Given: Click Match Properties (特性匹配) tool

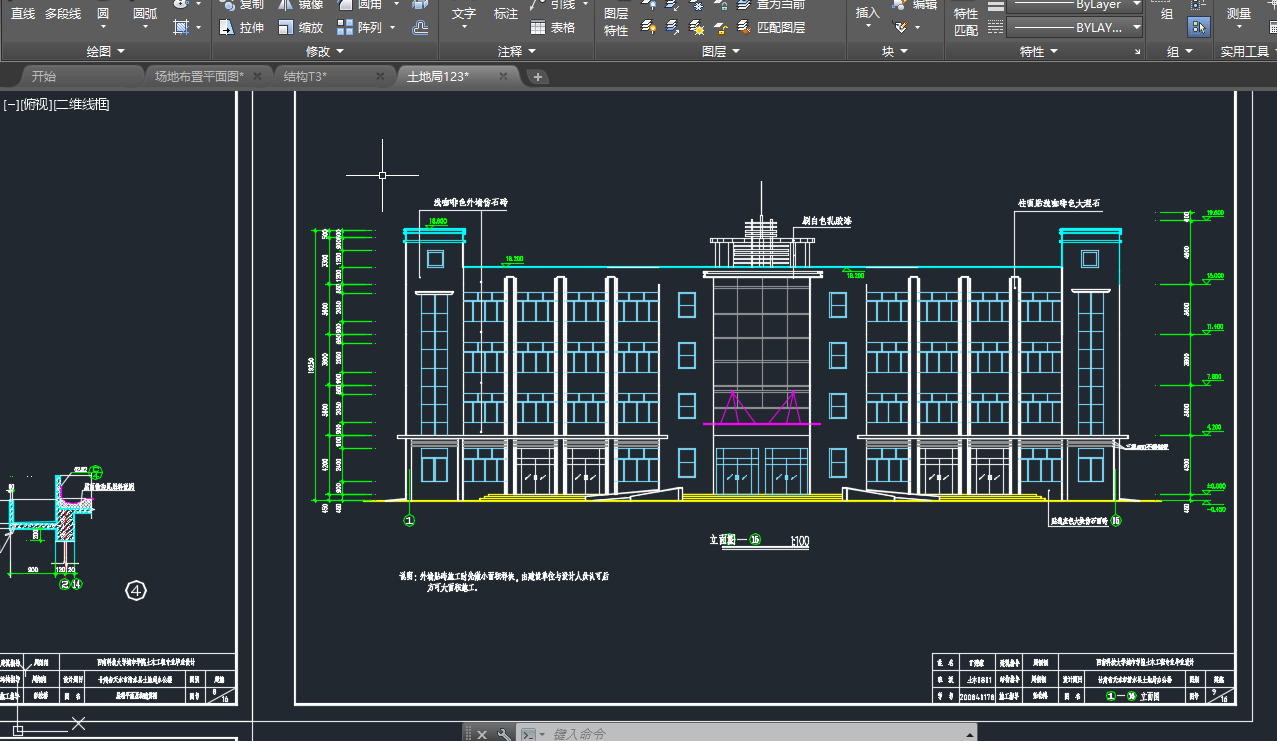Looking at the screenshot, I should click(x=965, y=22).
